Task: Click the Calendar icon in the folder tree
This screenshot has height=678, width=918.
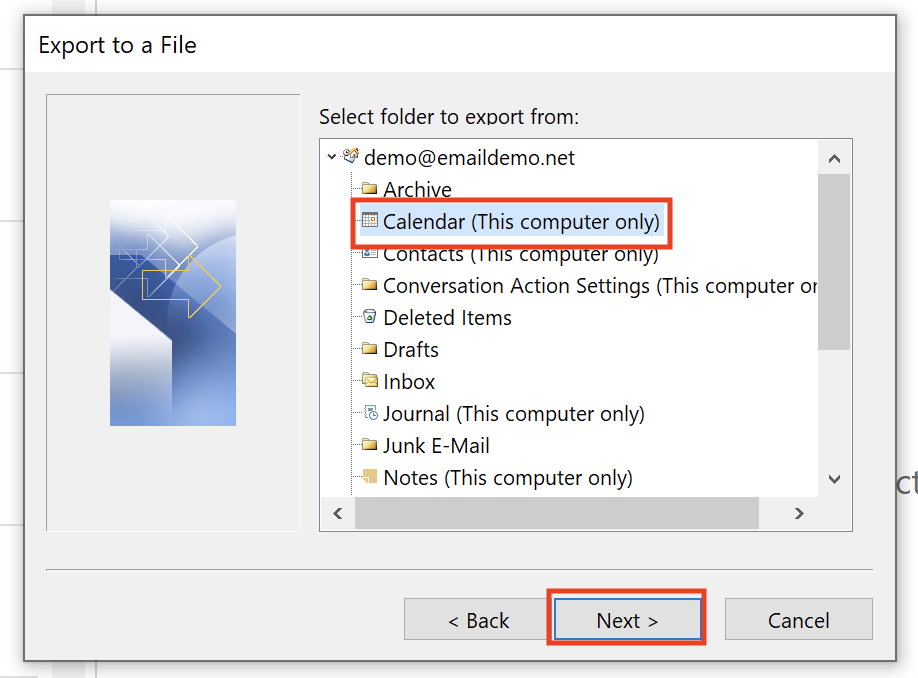Action: click(x=369, y=220)
